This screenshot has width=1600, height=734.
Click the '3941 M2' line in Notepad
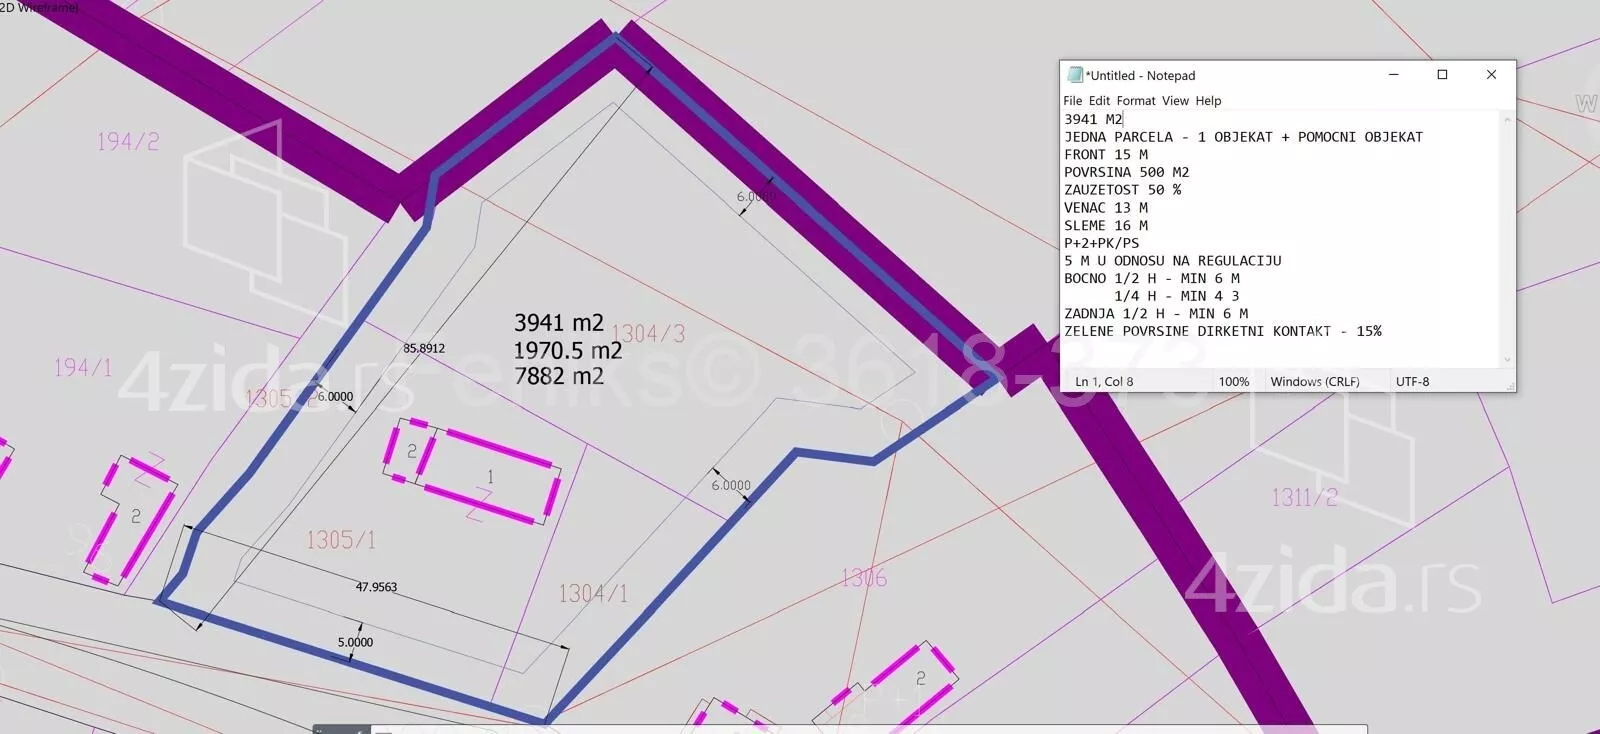(1094, 119)
